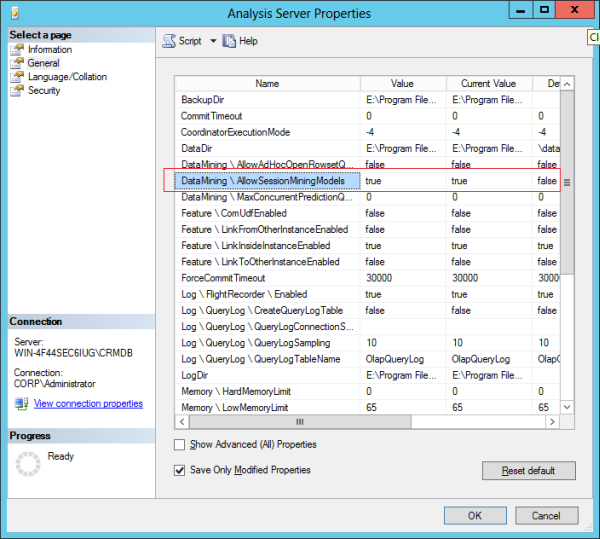Uncheck Save Only Modified Properties
Screen dimensions: 600x539
[x=179, y=470]
